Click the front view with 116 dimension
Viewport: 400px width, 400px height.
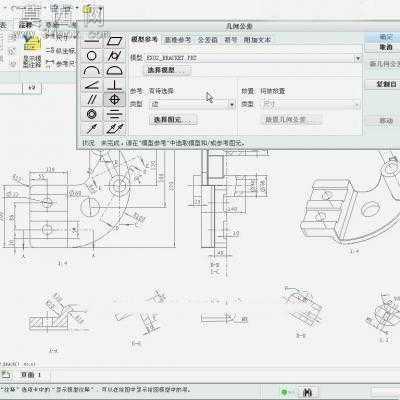click(x=88, y=203)
